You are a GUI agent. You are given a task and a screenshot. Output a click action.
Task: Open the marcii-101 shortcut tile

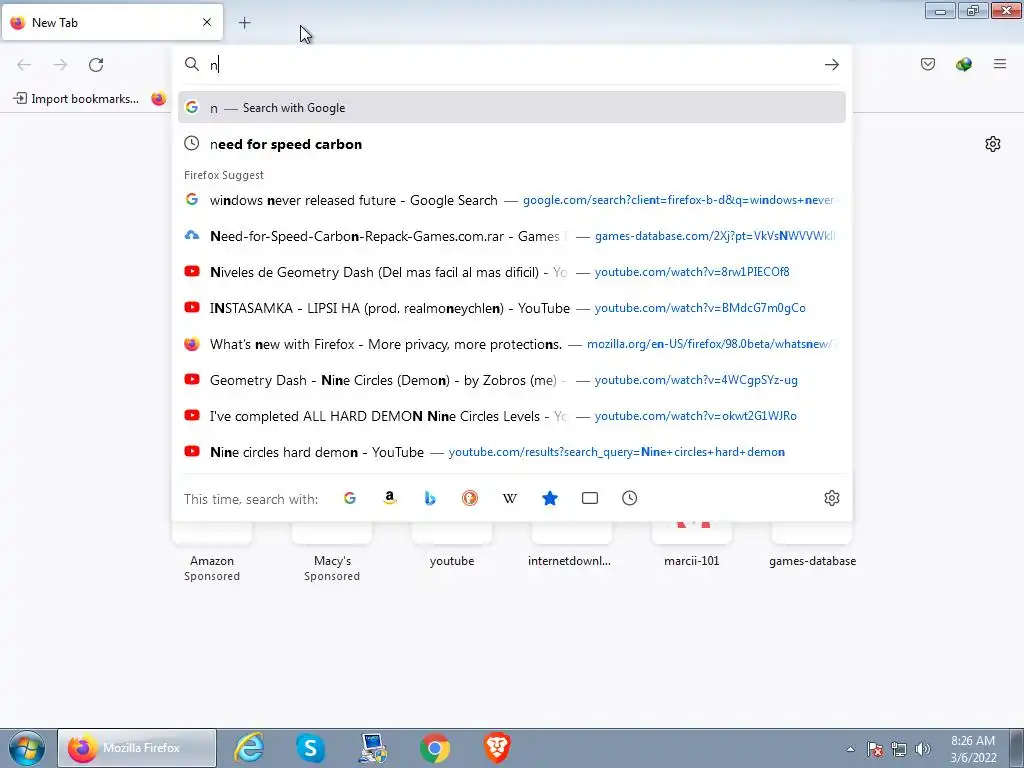tap(692, 546)
